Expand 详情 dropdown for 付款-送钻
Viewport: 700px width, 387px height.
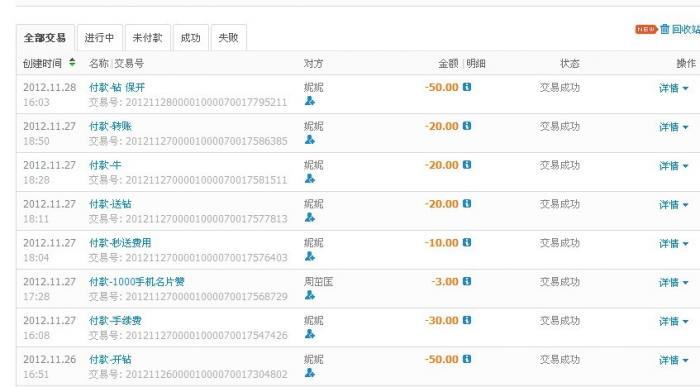point(674,205)
